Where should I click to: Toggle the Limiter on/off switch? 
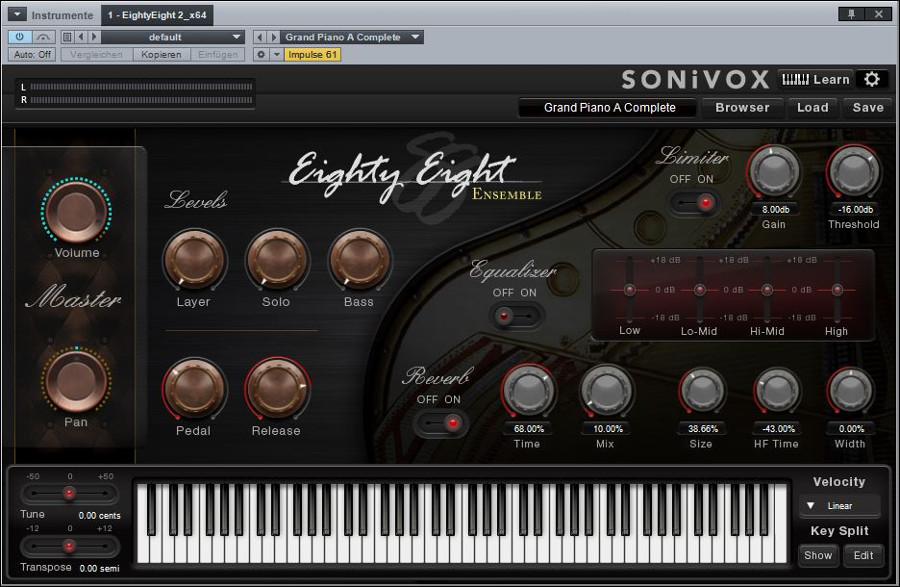[x=693, y=203]
